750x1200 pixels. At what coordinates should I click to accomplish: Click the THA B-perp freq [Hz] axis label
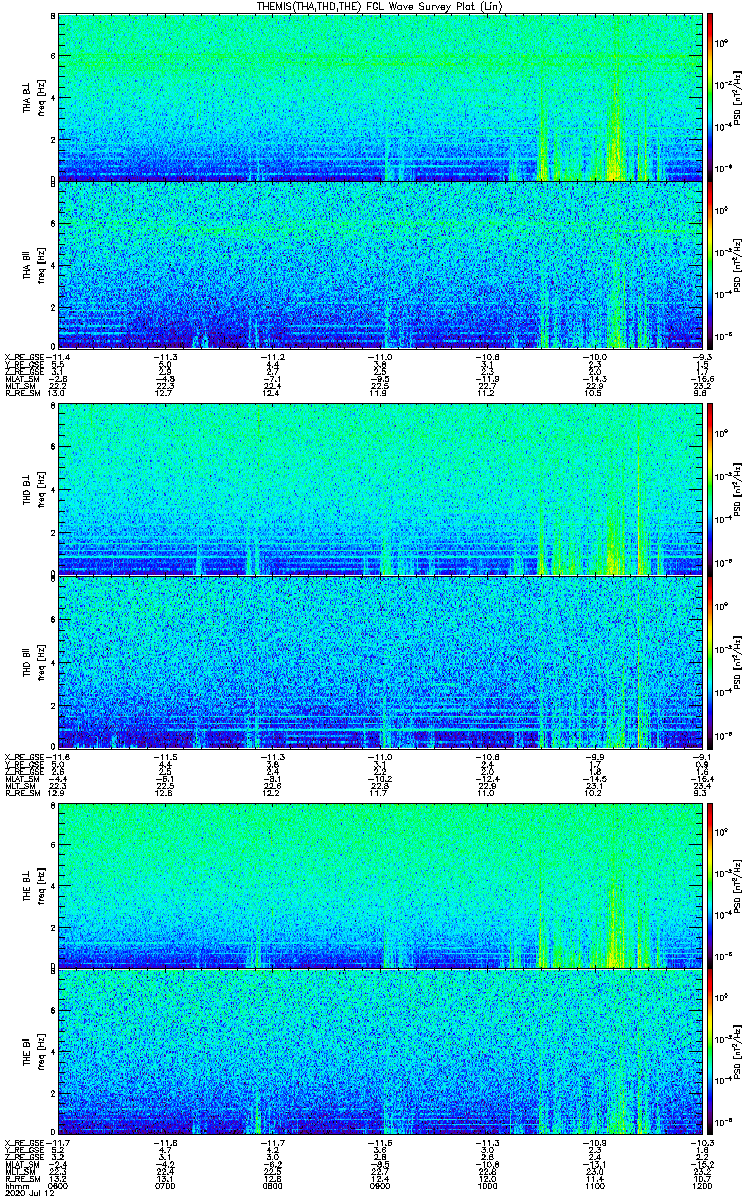tap(39, 97)
